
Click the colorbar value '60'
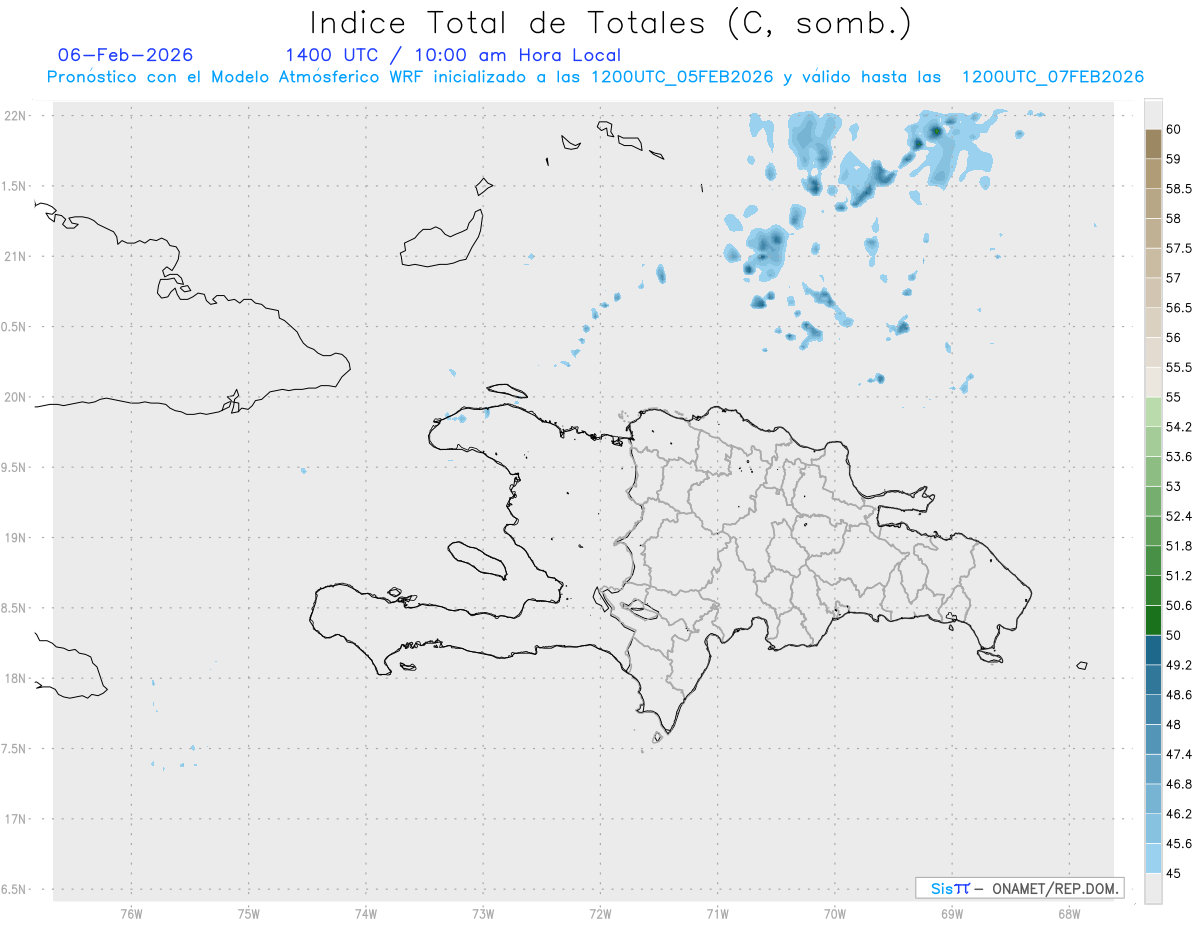tap(1174, 129)
